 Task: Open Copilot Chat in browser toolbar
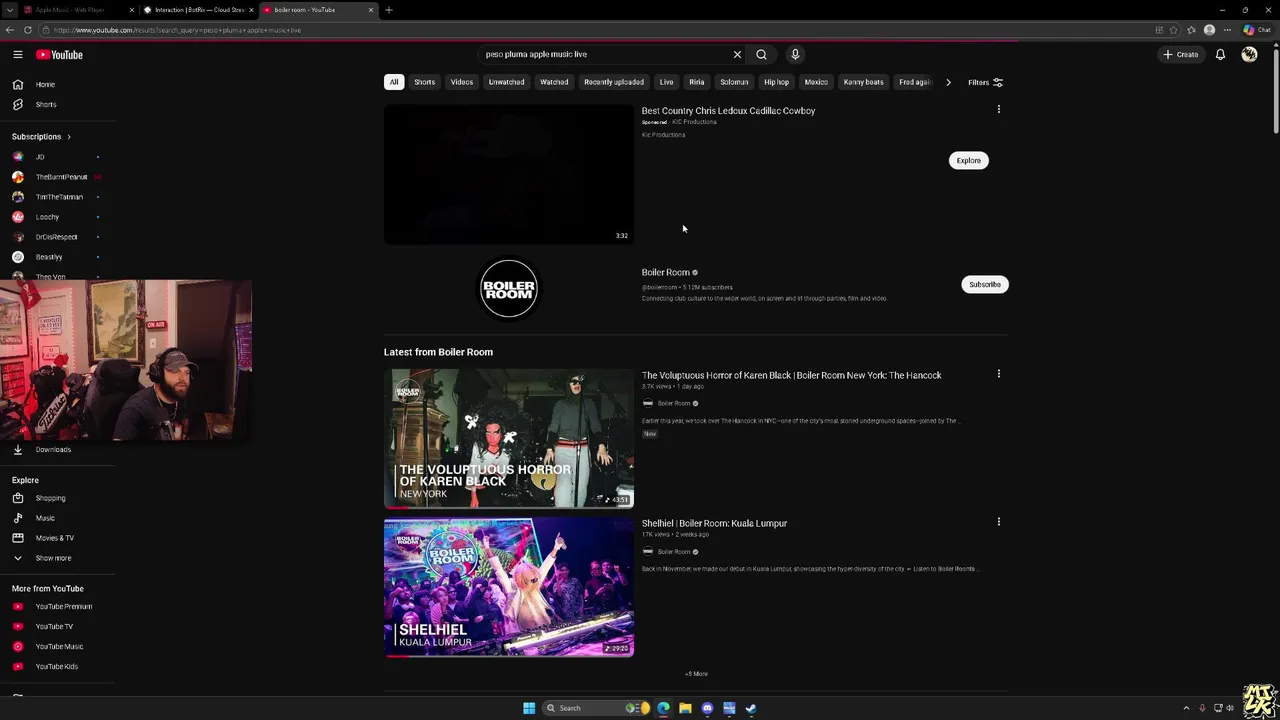click(1255, 30)
